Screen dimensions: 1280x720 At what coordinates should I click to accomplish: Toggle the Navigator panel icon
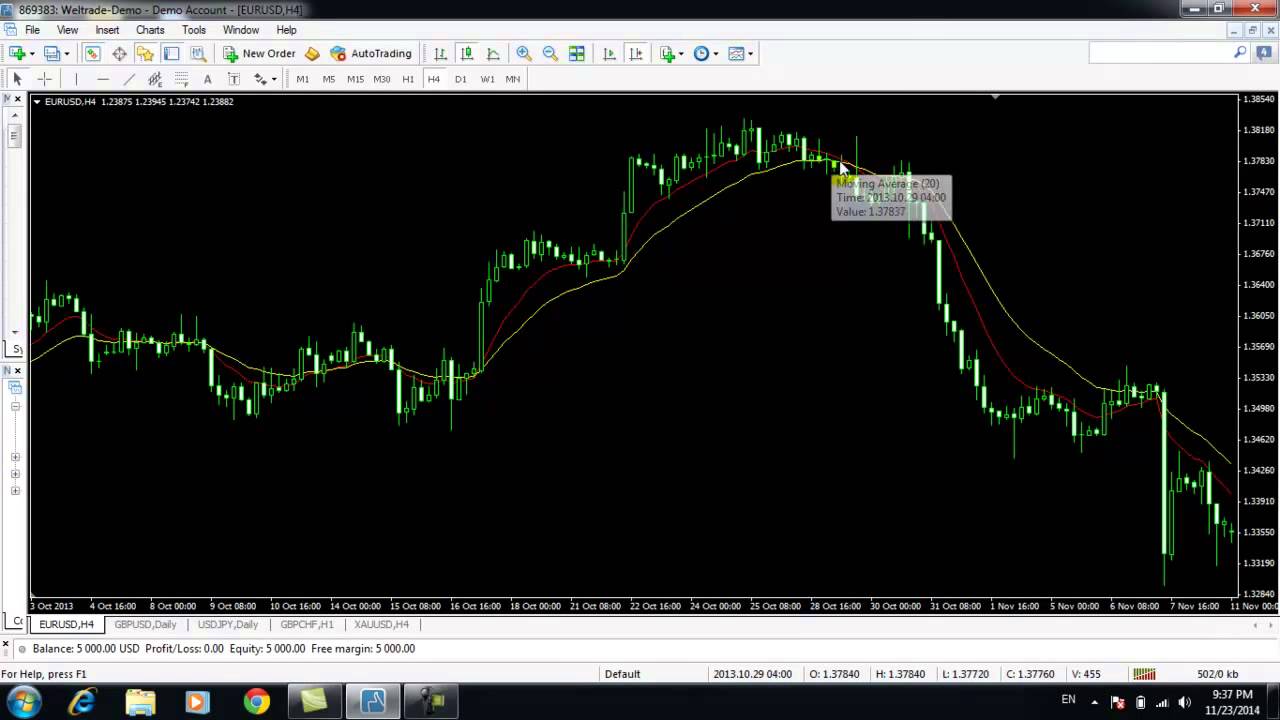145,53
